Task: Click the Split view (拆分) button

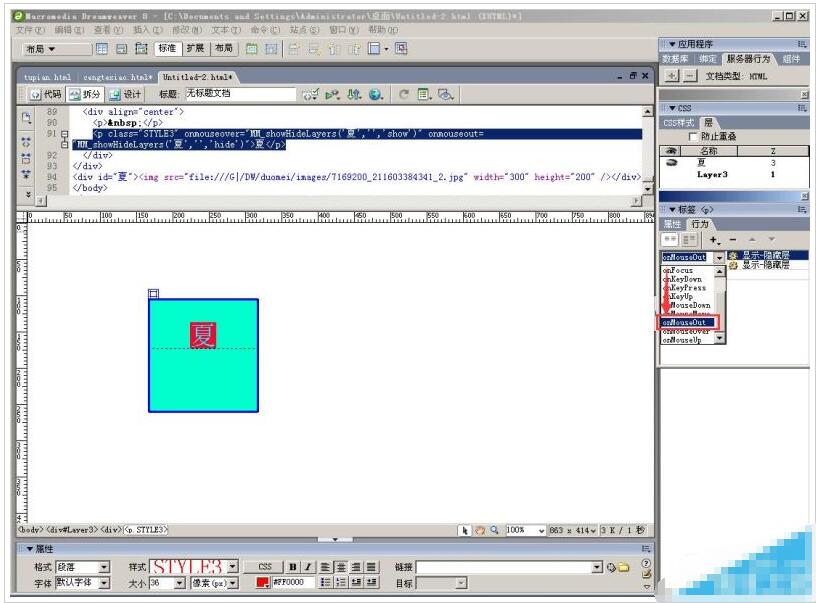Action: point(85,94)
